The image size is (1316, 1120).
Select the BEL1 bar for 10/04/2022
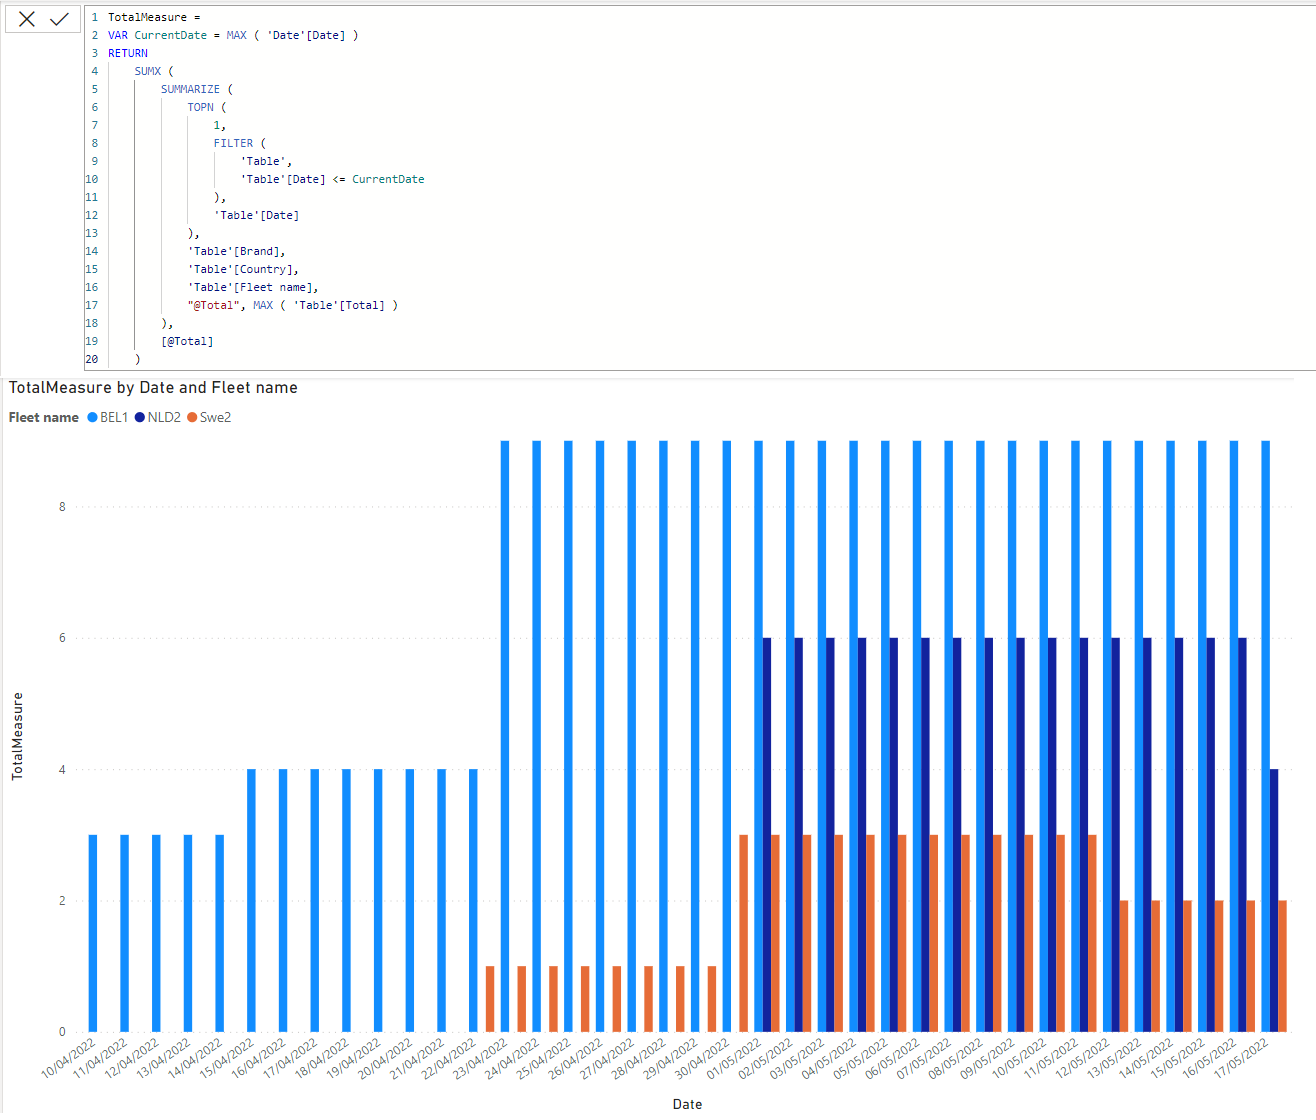point(93,933)
